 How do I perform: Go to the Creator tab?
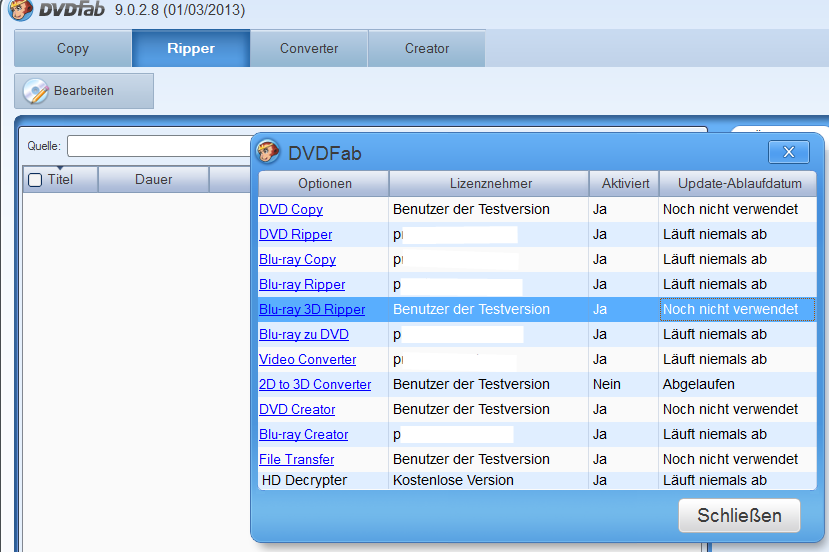click(427, 48)
